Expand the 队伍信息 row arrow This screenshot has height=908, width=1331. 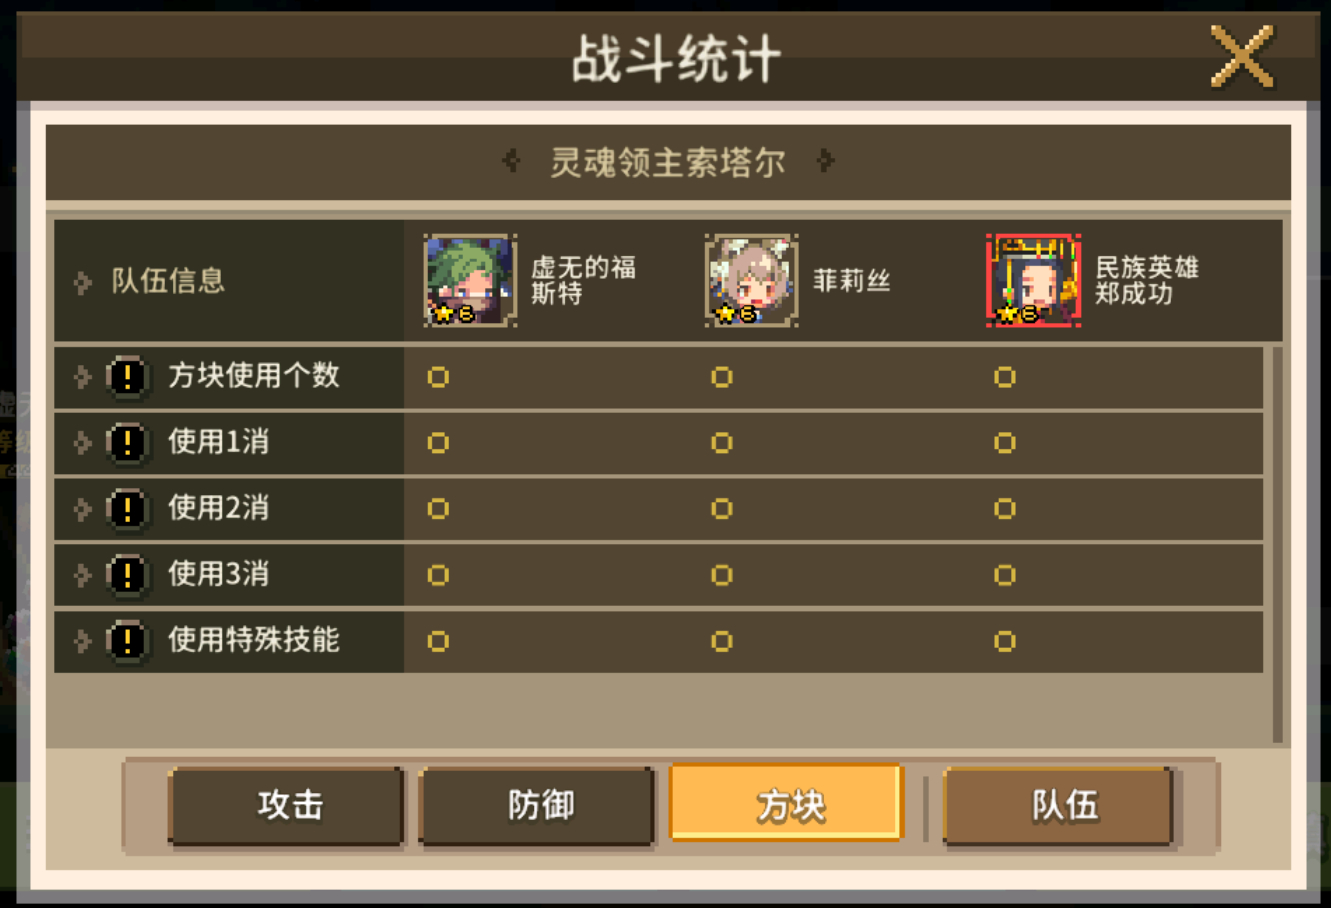pyautogui.click(x=83, y=283)
